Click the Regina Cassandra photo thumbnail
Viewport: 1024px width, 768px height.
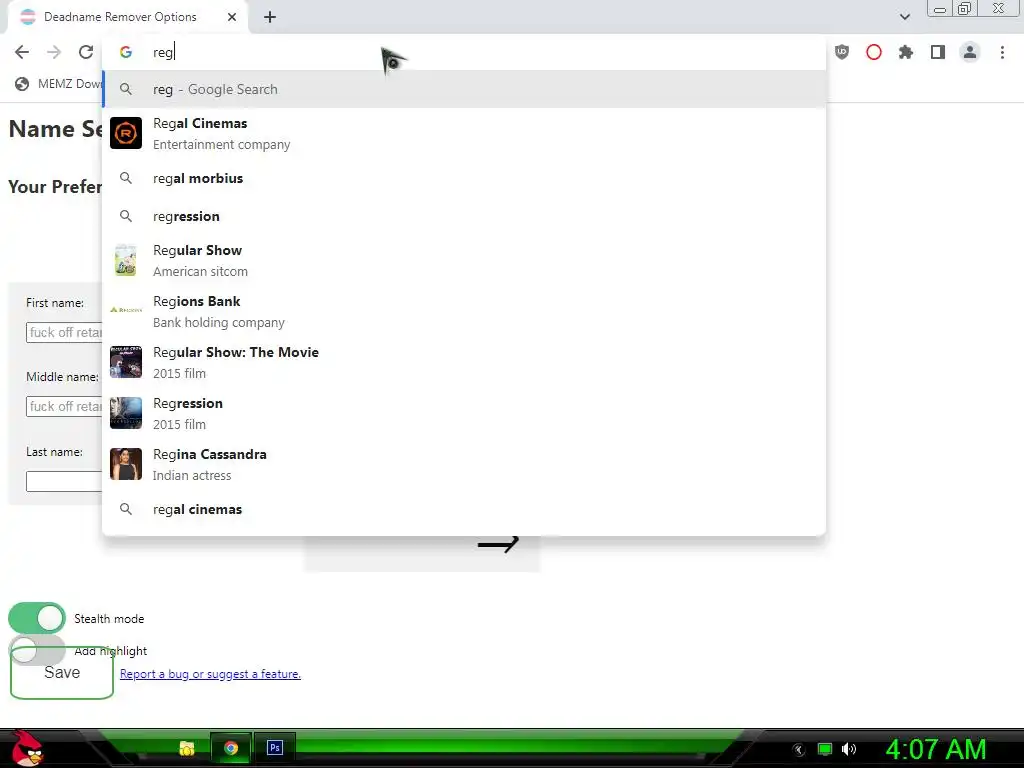126,464
